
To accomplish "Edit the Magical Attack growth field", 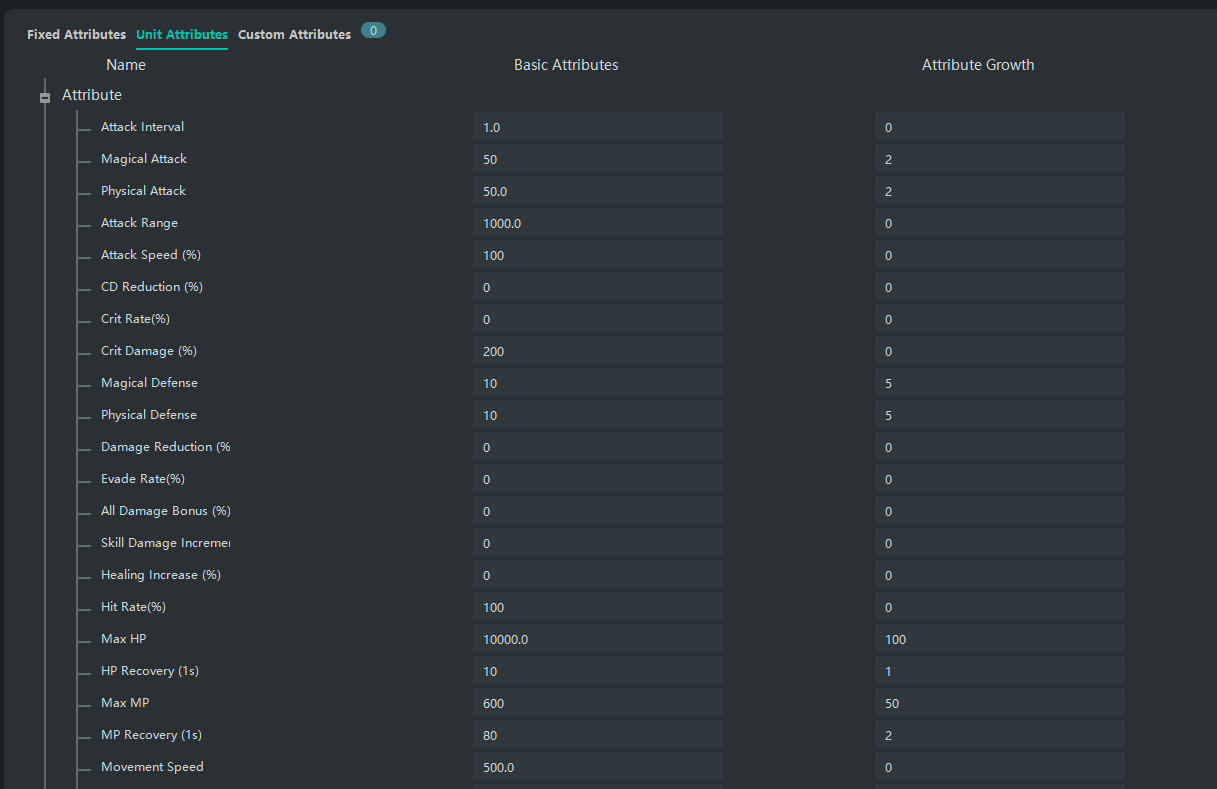I will [999, 159].
